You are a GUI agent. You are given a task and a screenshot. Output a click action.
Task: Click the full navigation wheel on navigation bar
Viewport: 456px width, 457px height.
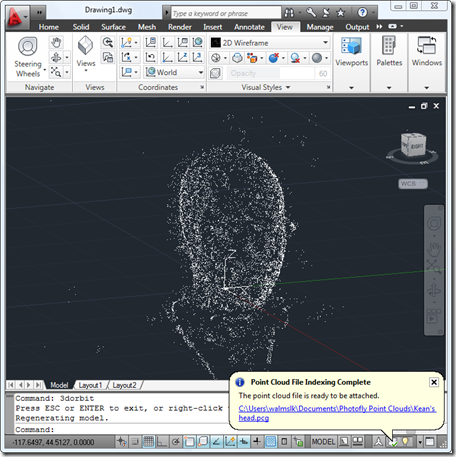click(x=434, y=223)
